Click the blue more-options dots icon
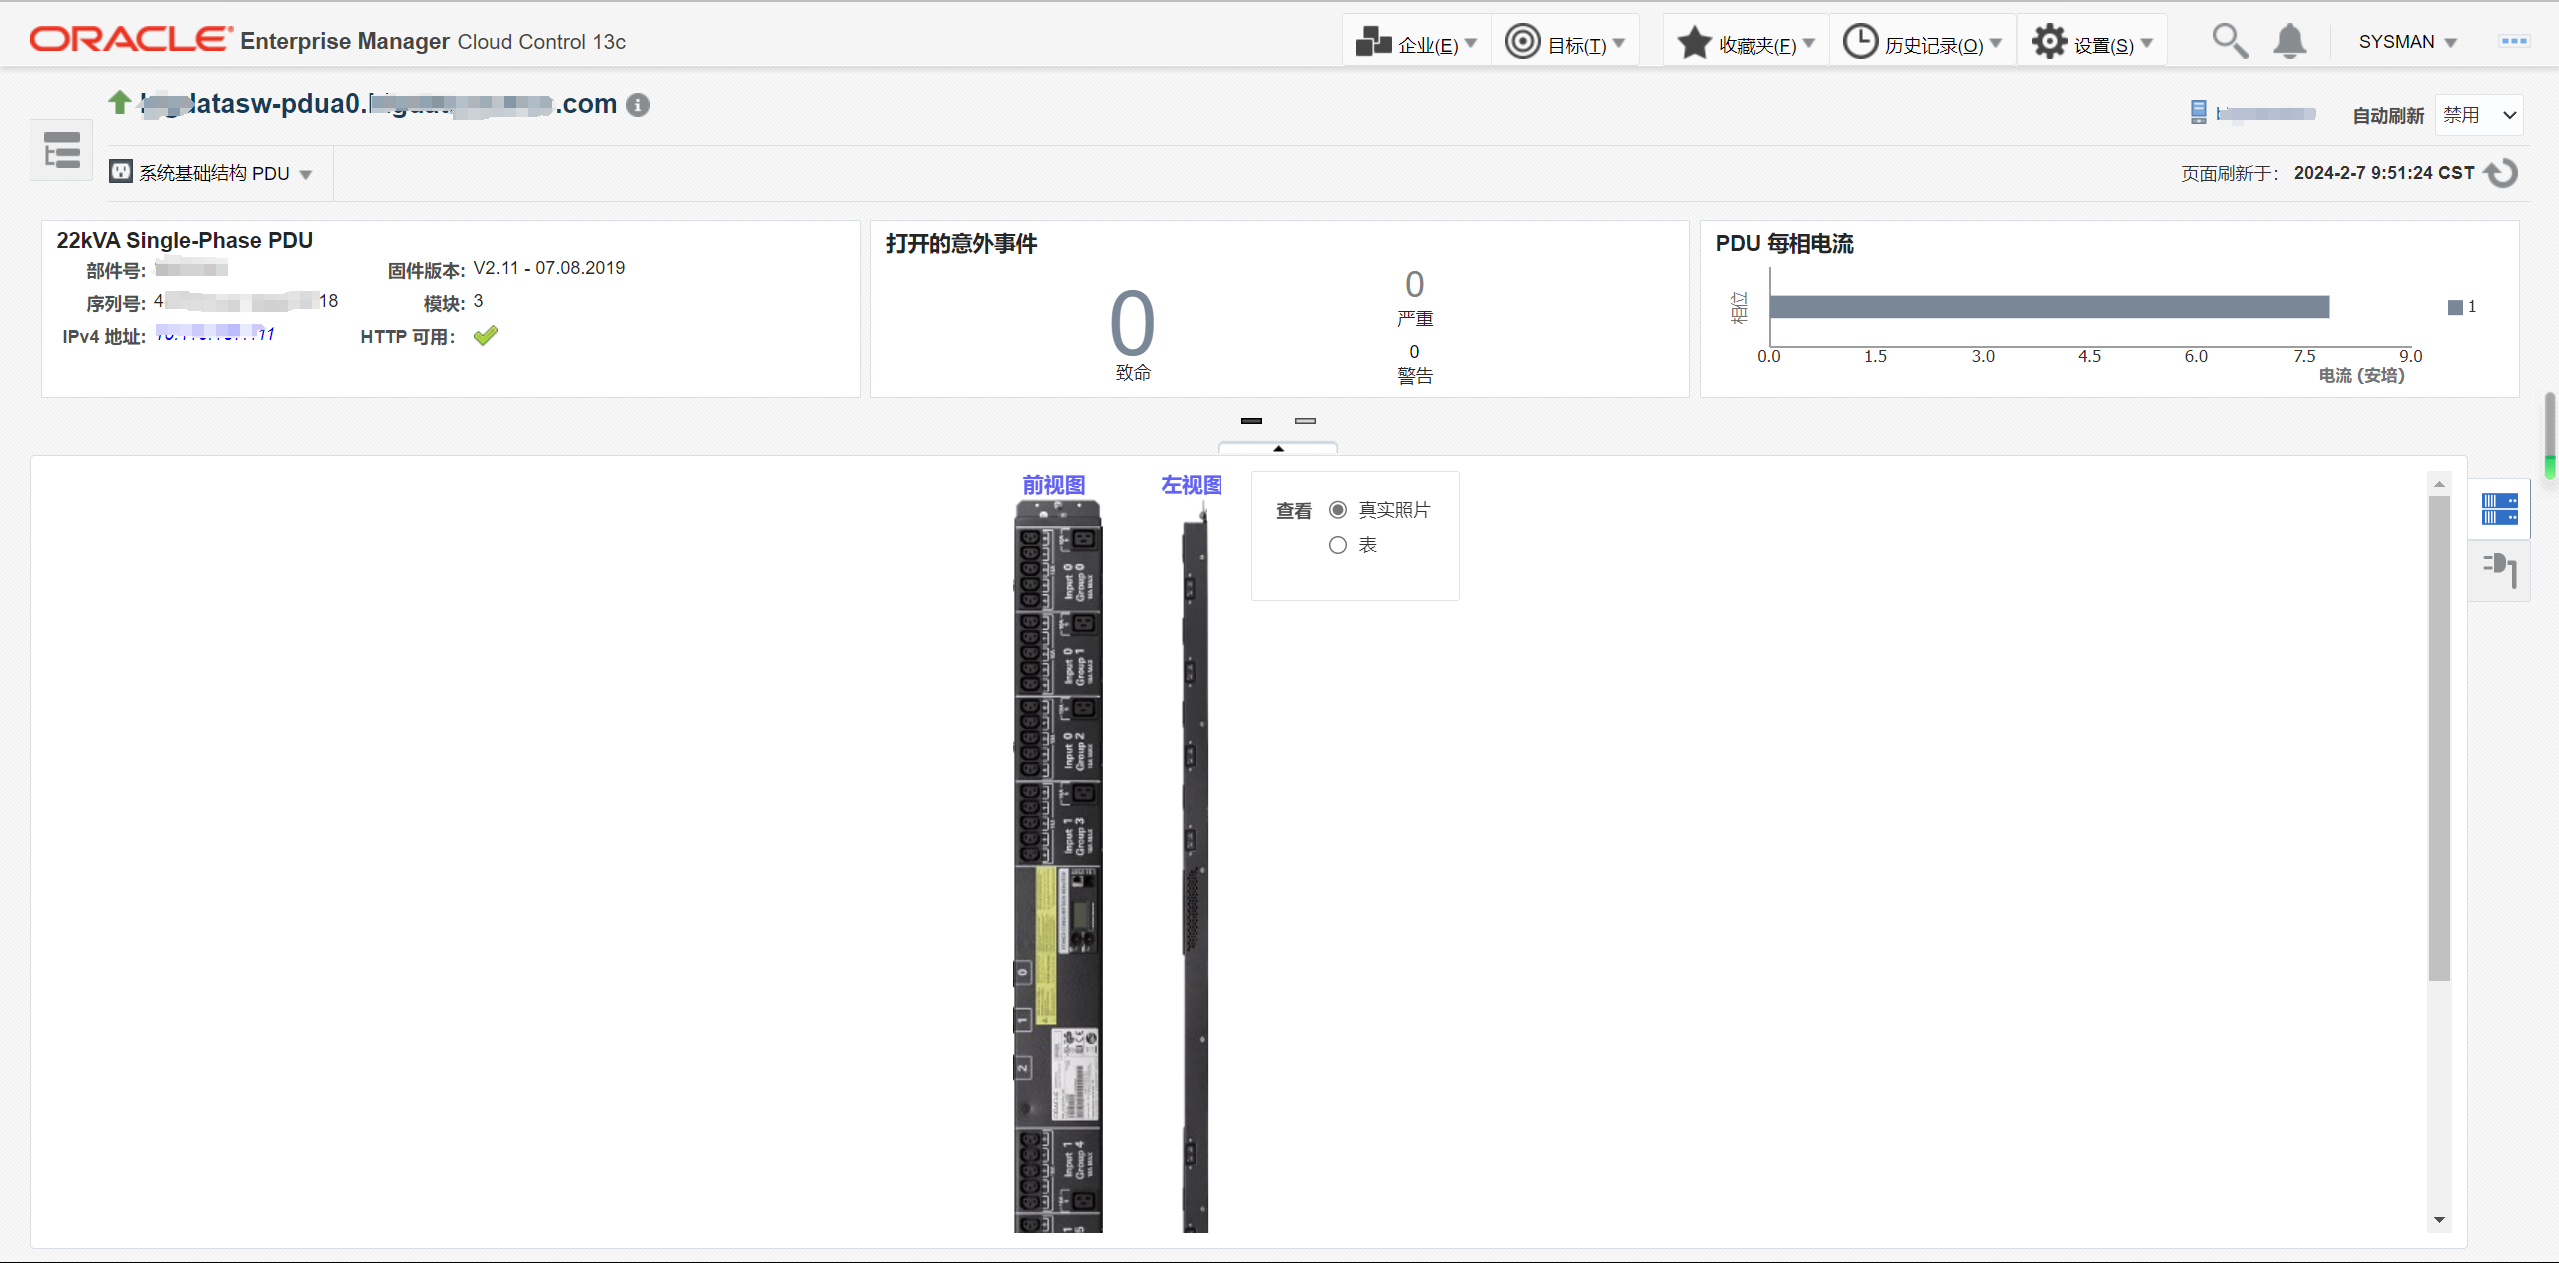The image size is (2559, 1263). (x=2513, y=42)
